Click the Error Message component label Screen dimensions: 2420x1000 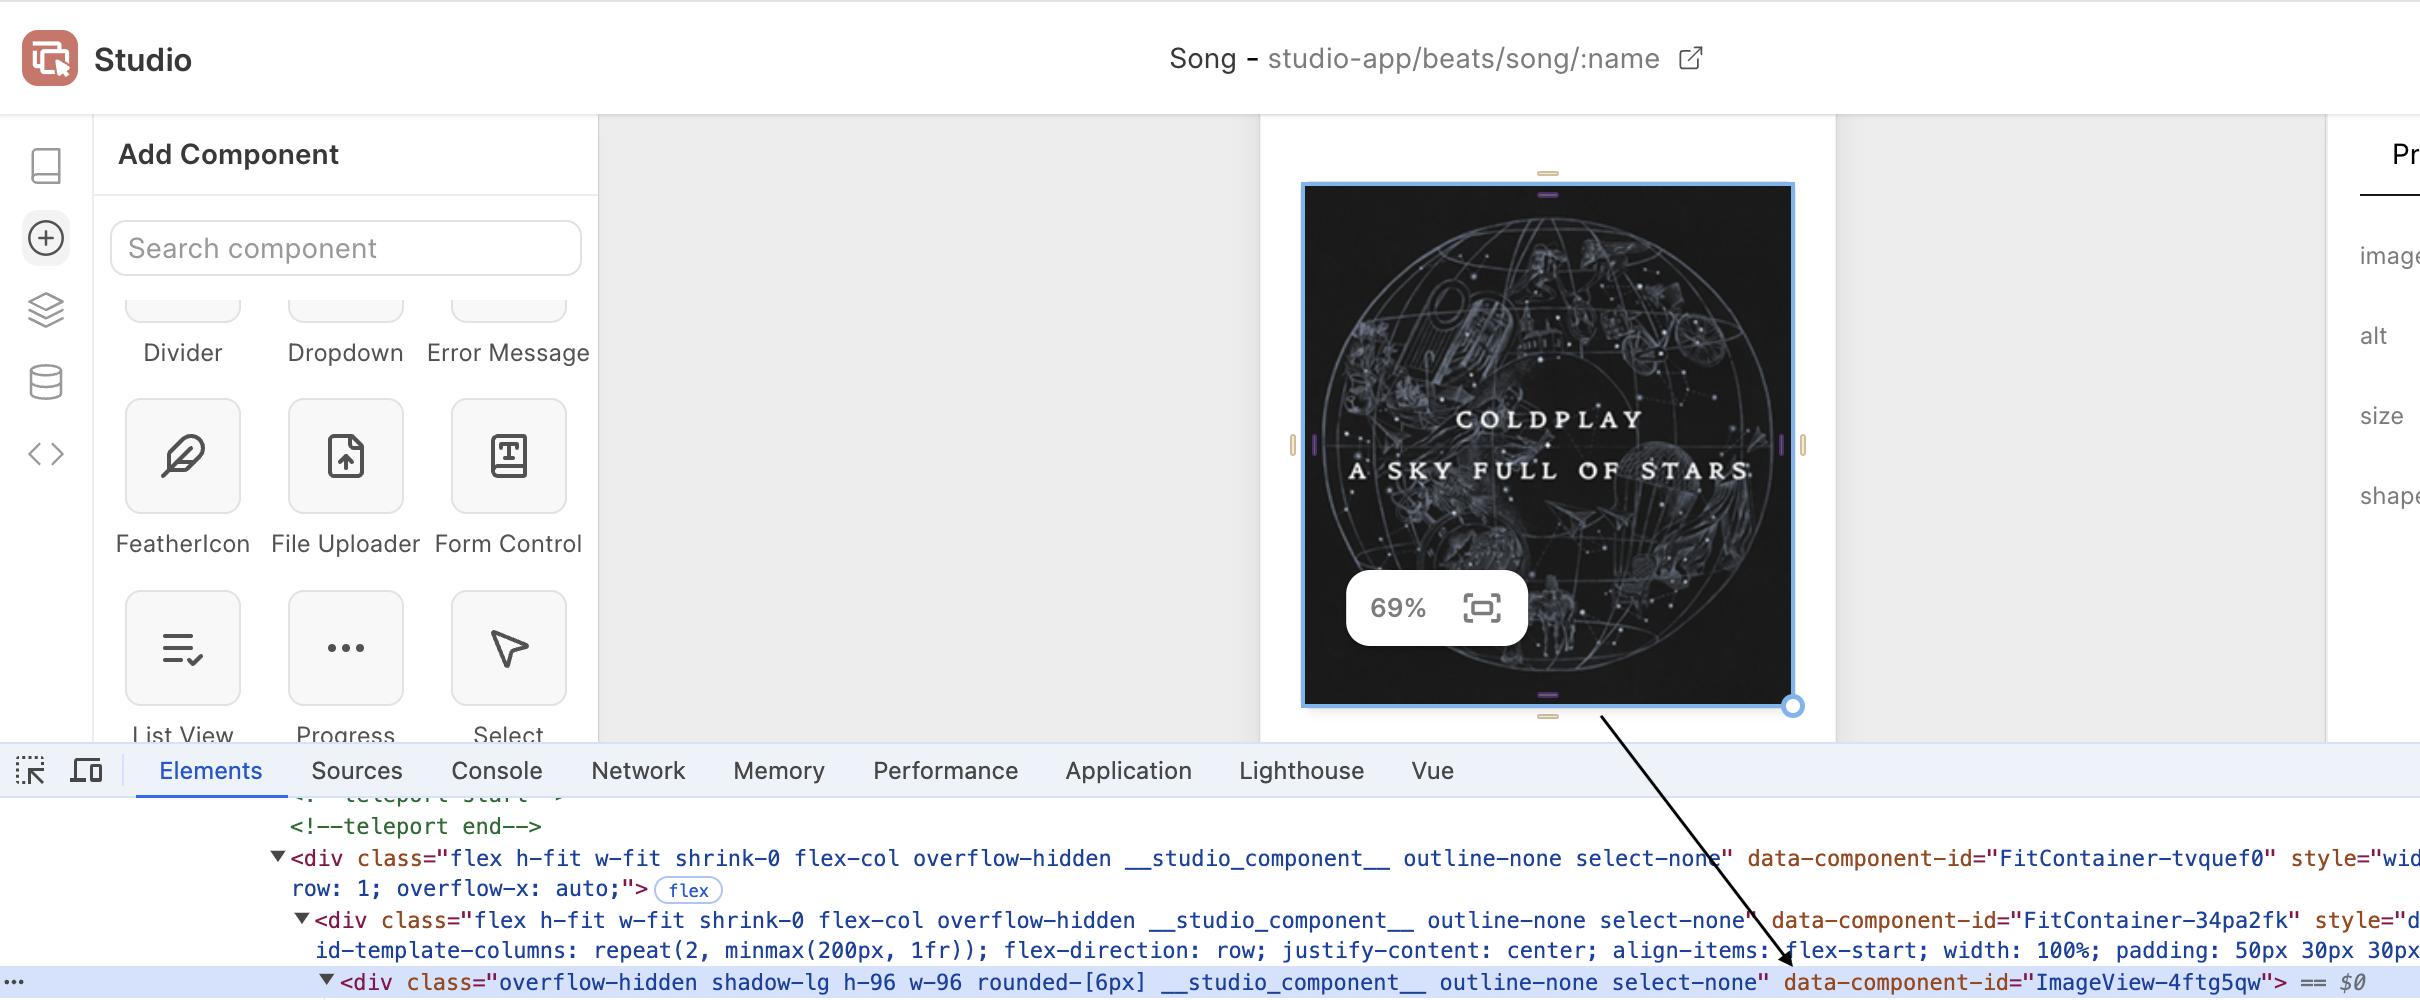pyautogui.click(x=508, y=353)
